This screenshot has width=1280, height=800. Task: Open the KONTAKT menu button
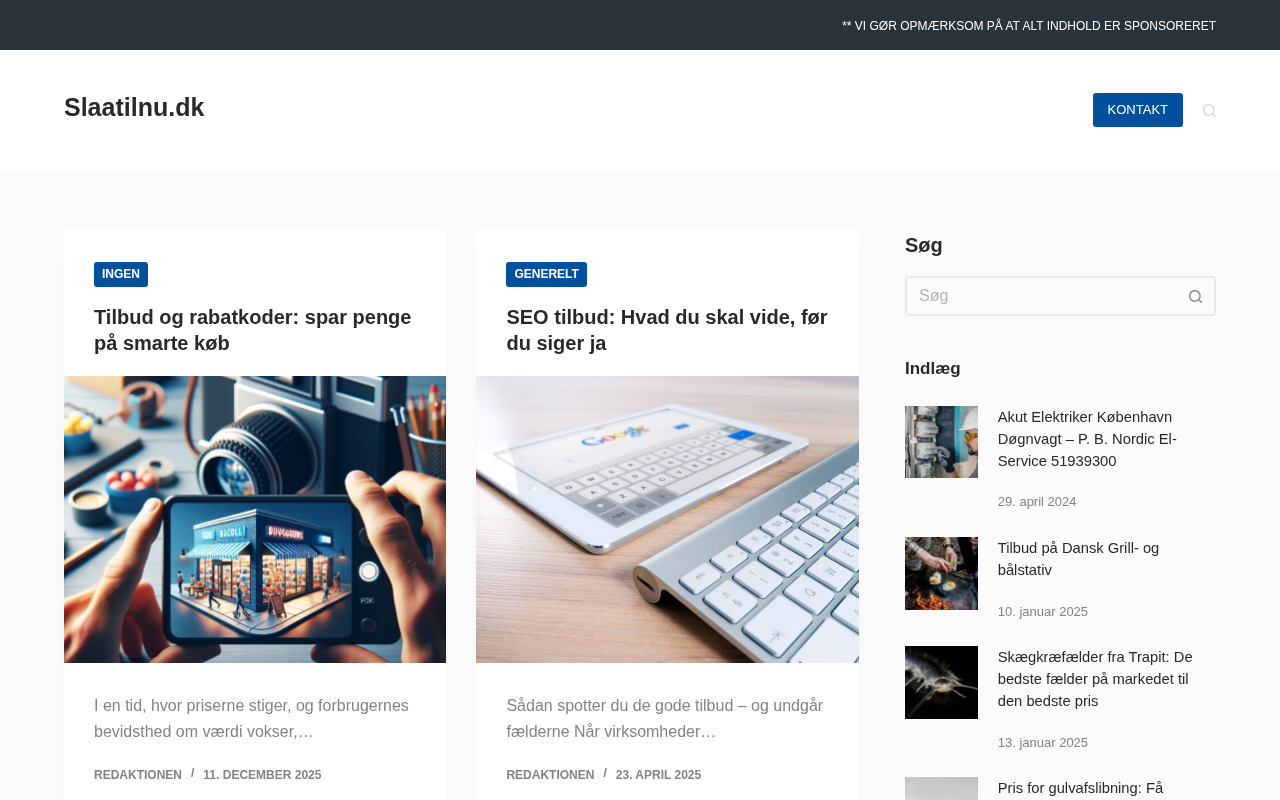click(x=1137, y=110)
